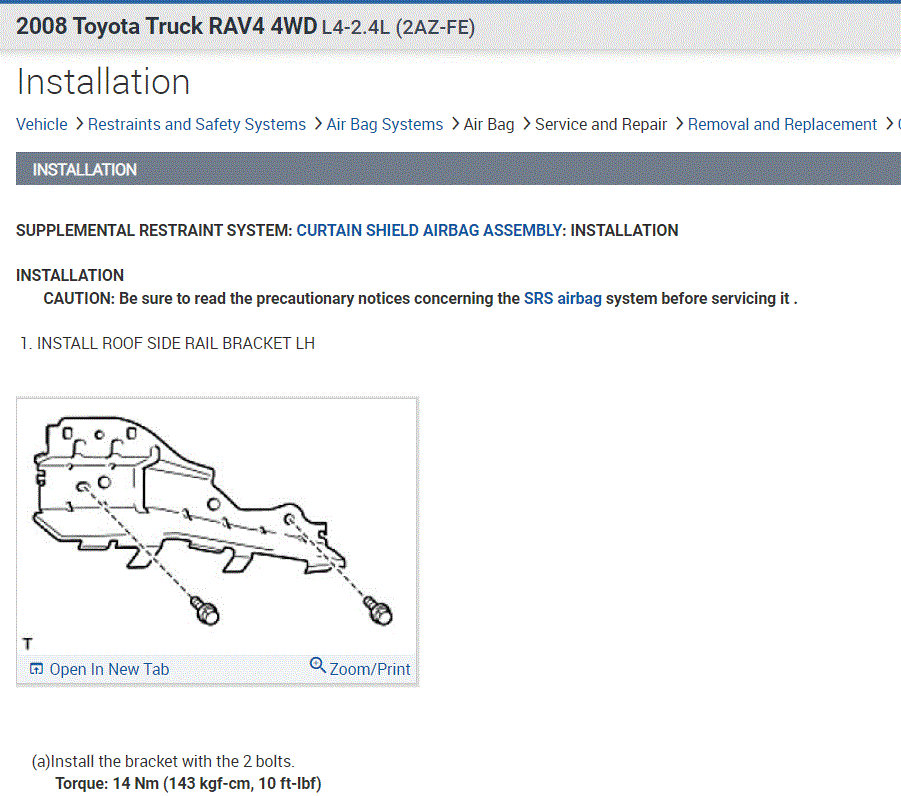The image size is (901, 796).
Task: Click the chevron after Air Bag Systems
Action: pos(455,124)
